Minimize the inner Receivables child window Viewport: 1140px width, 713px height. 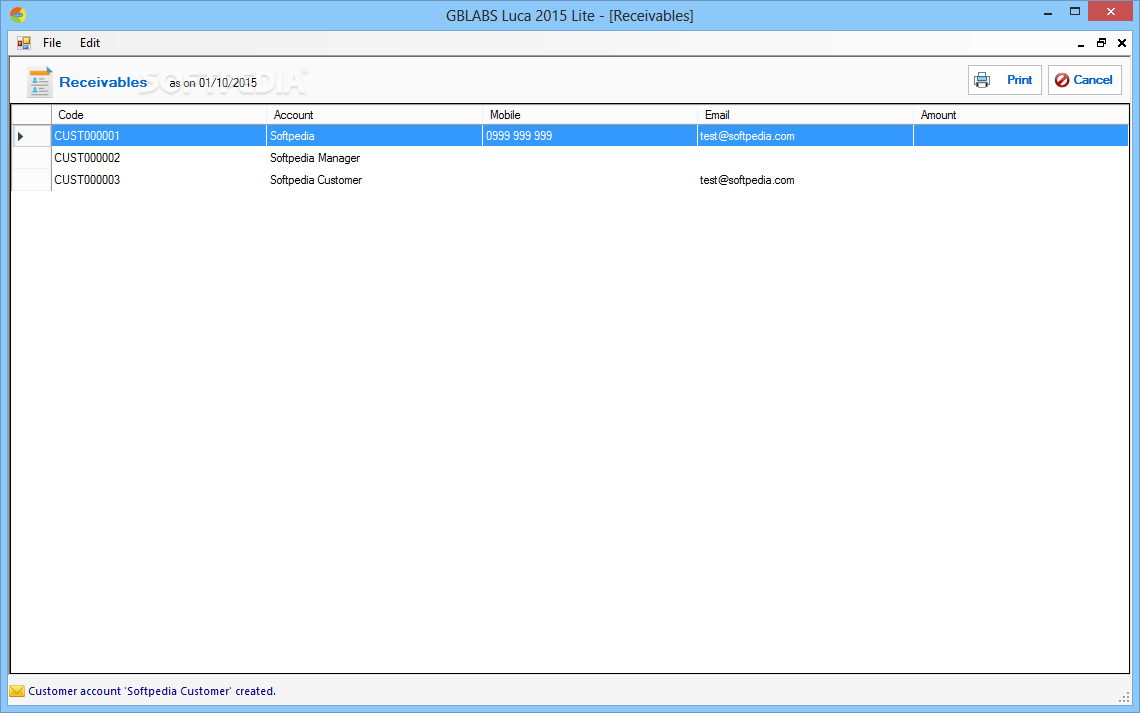[x=1081, y=43]
